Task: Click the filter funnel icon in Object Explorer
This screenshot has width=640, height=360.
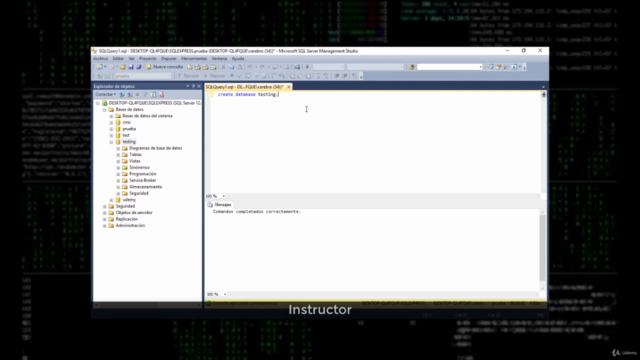Action: pyautogui.click(x=145, y=94)
